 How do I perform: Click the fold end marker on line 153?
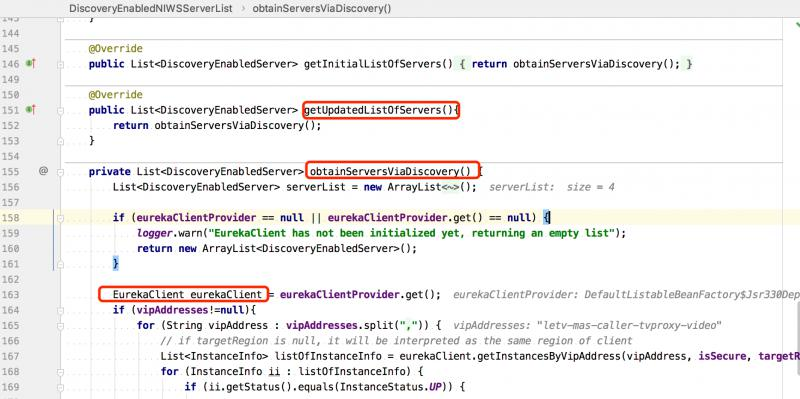tap(60, 141)
